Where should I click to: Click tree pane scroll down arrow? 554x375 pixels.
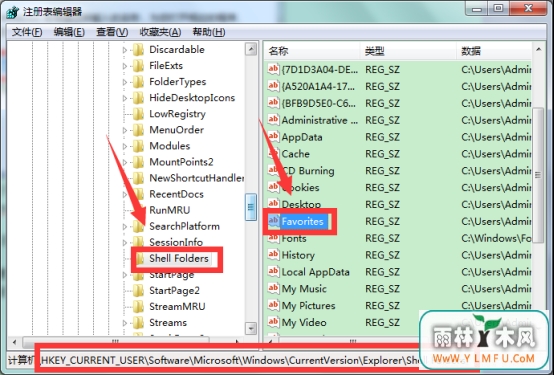(251, 328)
